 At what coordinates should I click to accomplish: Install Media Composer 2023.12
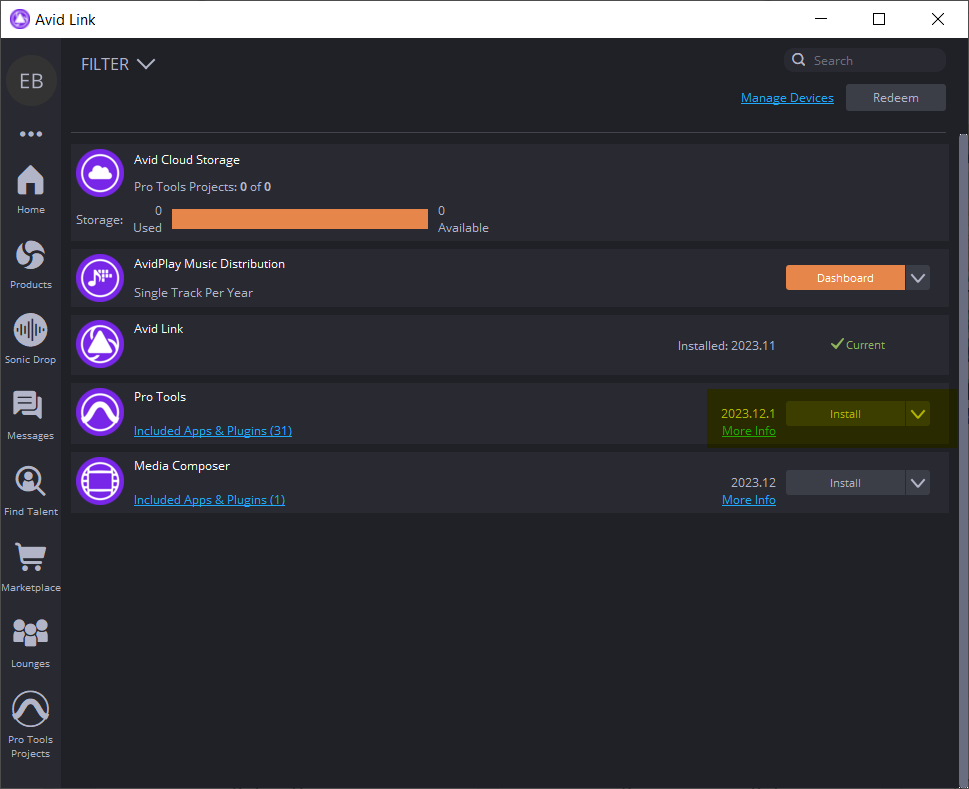click(845, 483)
